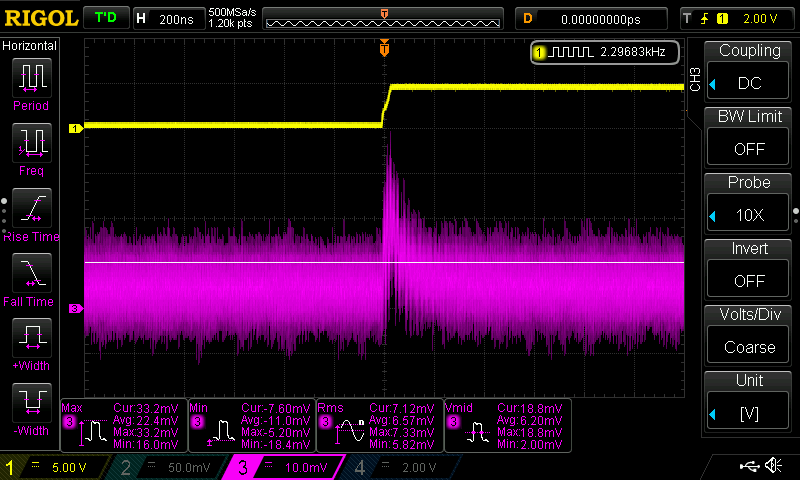This screenshot has height=480, width=800.
Task: Select the +Width measurement icon
Action: tap(31, 338)
